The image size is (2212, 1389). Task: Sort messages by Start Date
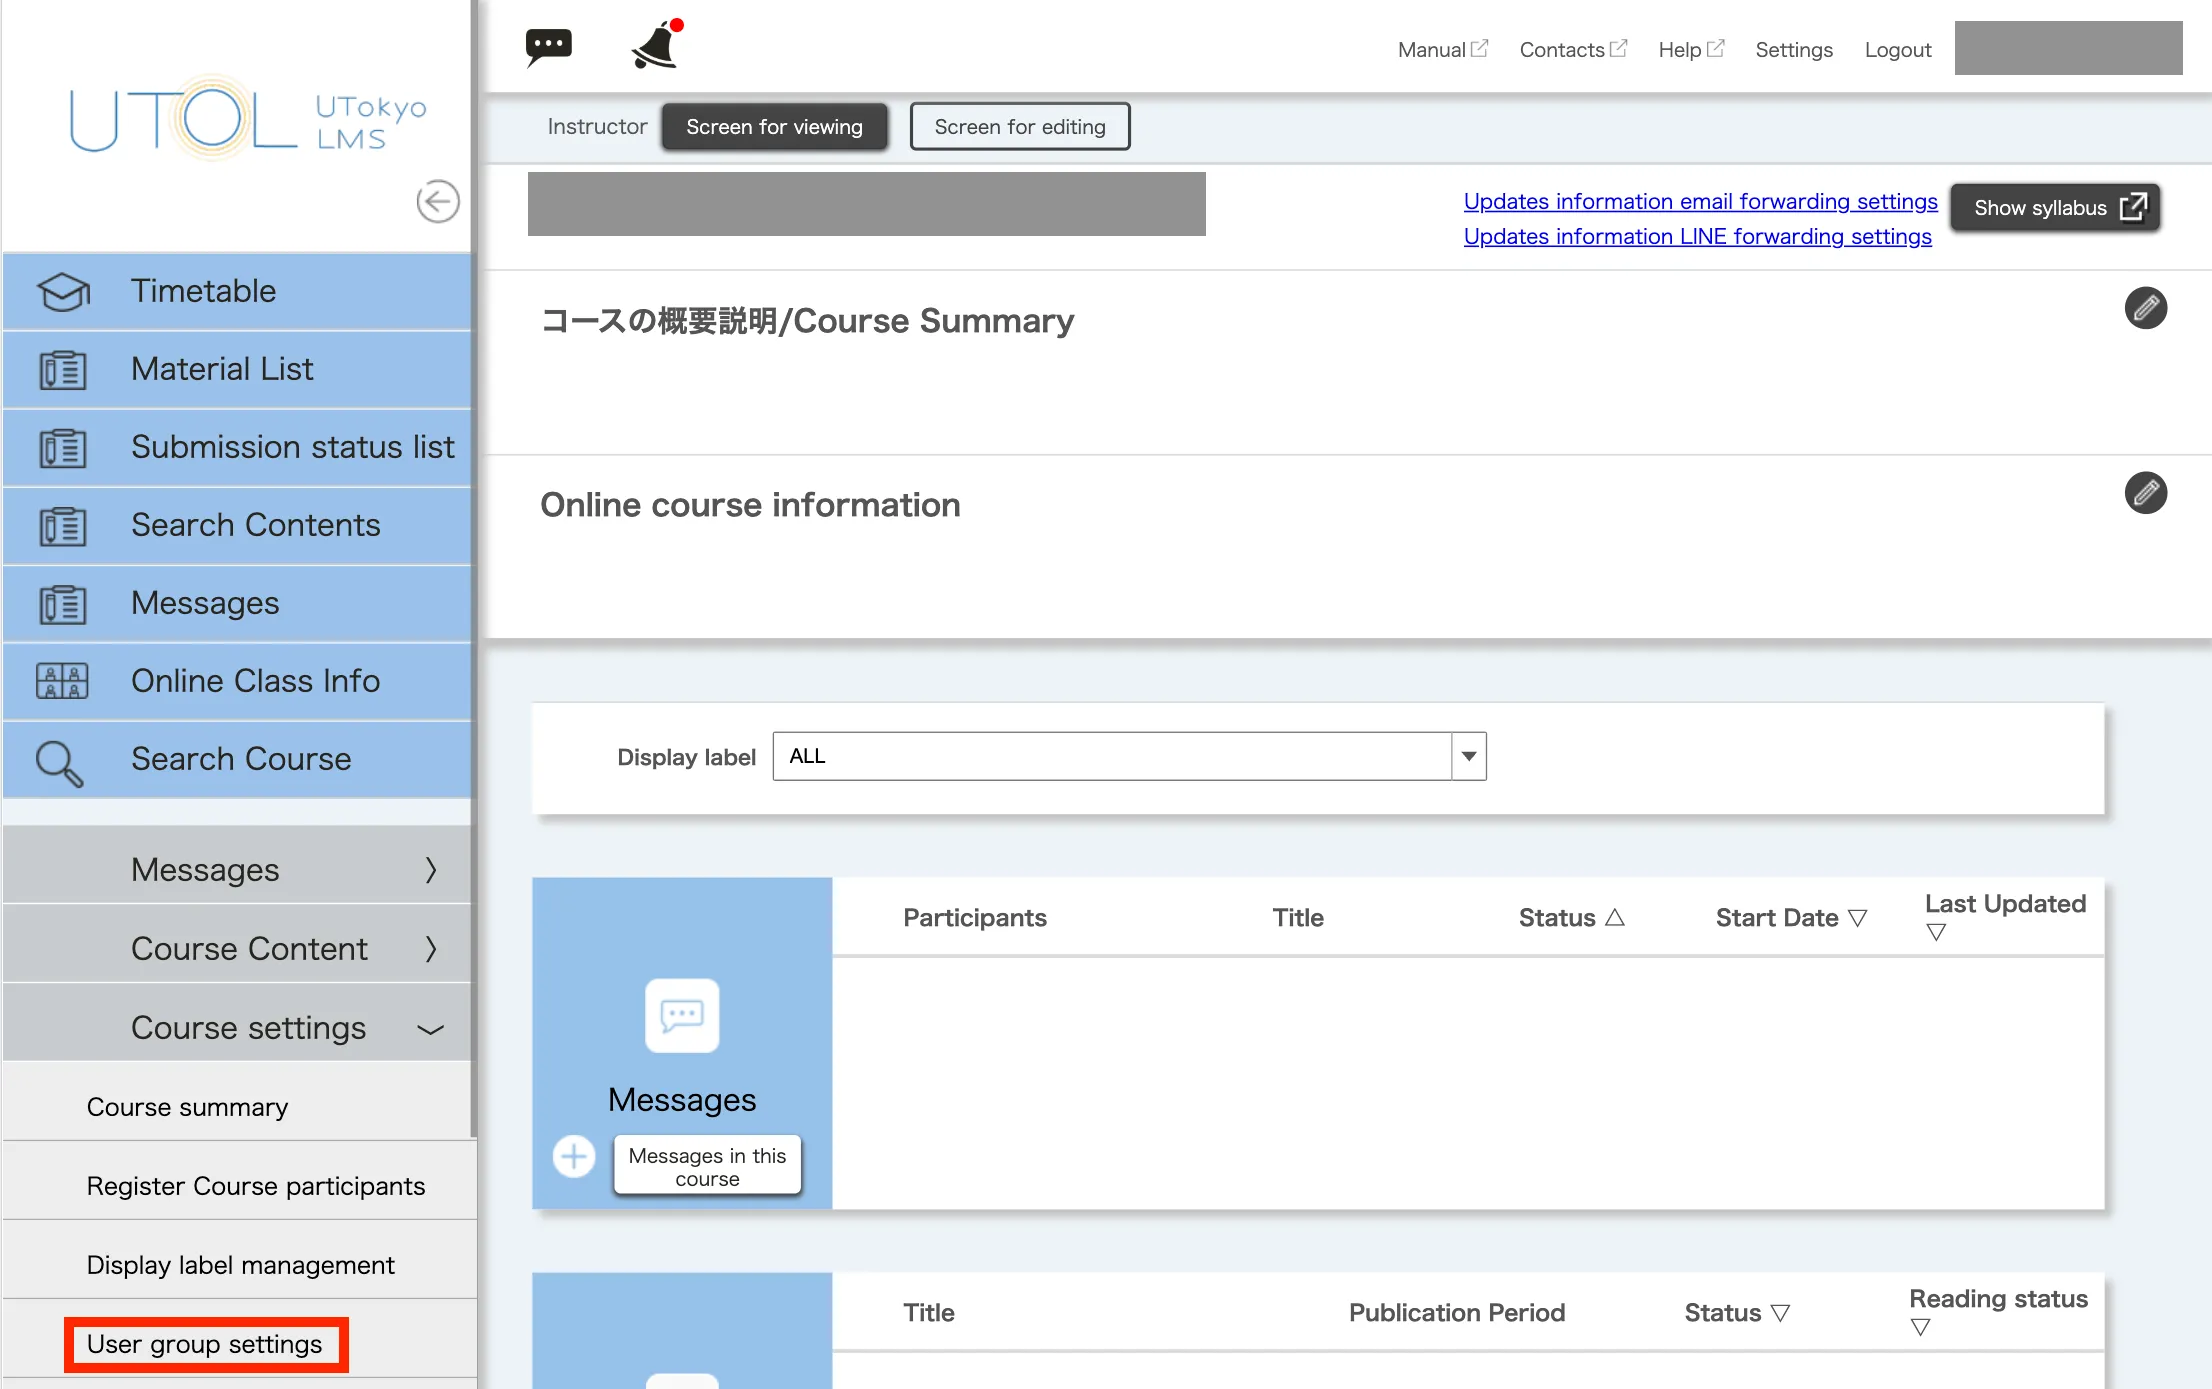pos(1790,918)
